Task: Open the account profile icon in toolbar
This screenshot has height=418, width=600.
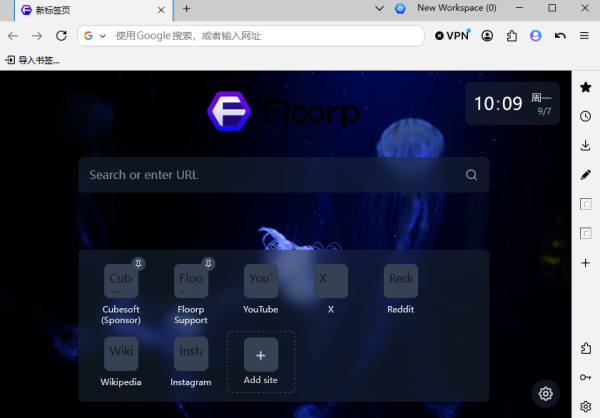Action: (x=487, y=36)
